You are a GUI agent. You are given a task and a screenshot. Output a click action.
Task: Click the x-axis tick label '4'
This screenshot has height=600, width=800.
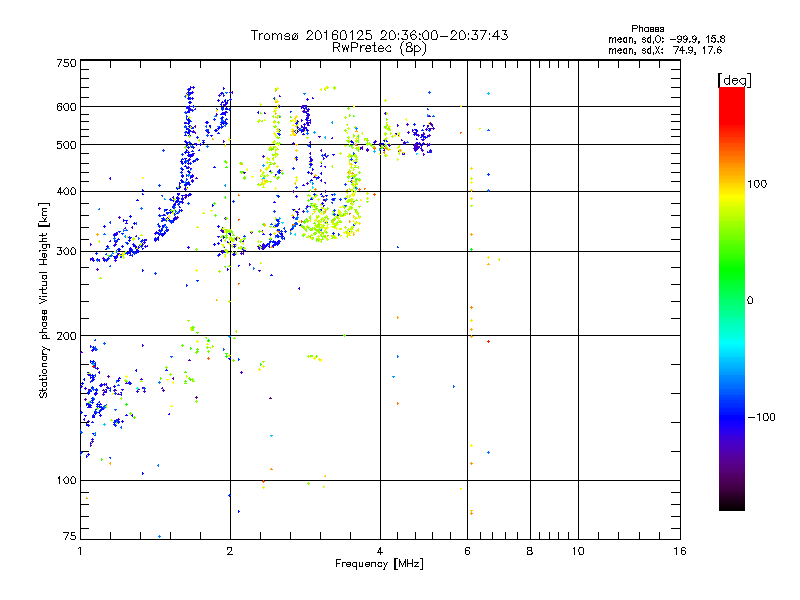(380, 551)
